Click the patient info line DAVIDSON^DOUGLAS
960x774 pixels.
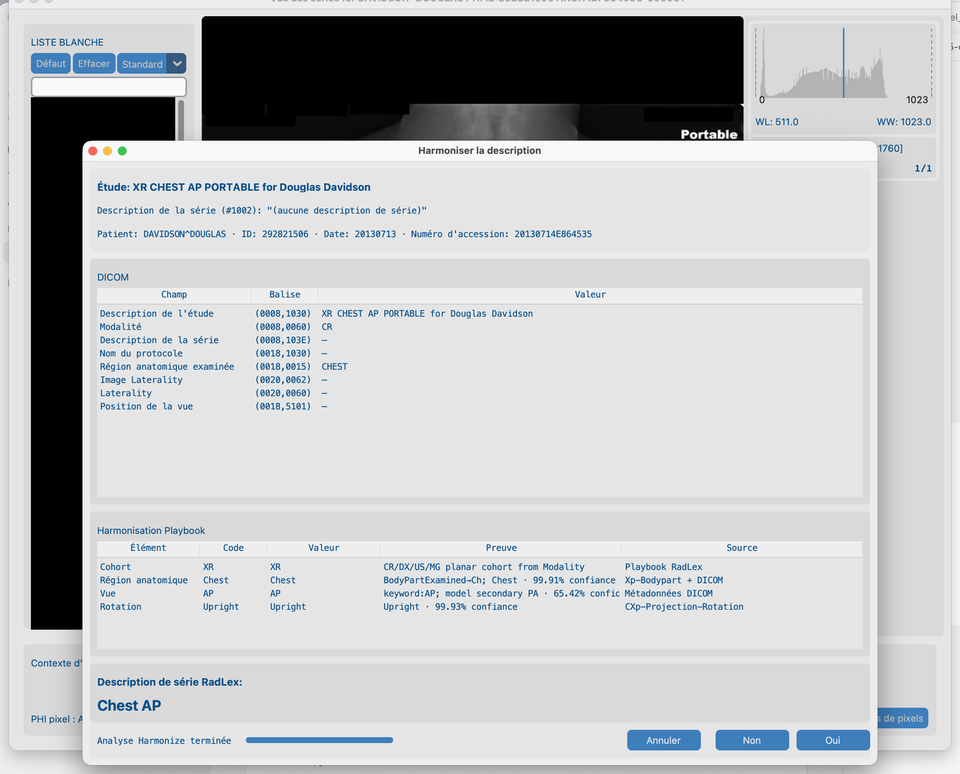point(344,234)
